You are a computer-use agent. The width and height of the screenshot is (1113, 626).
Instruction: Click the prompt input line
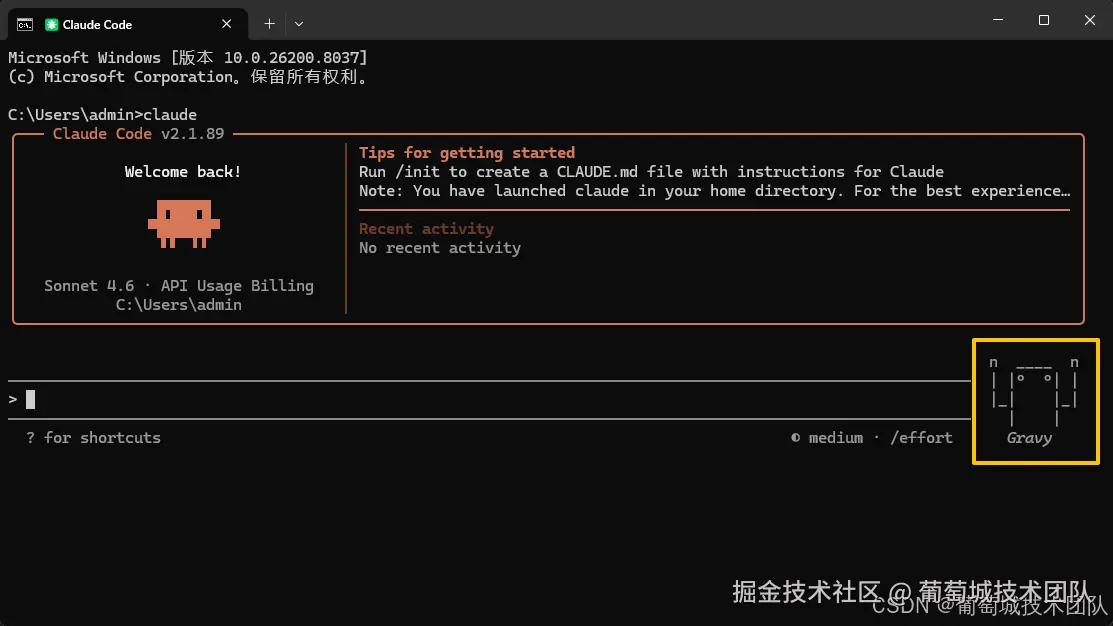pyautogui.click(x=400, y=400)
